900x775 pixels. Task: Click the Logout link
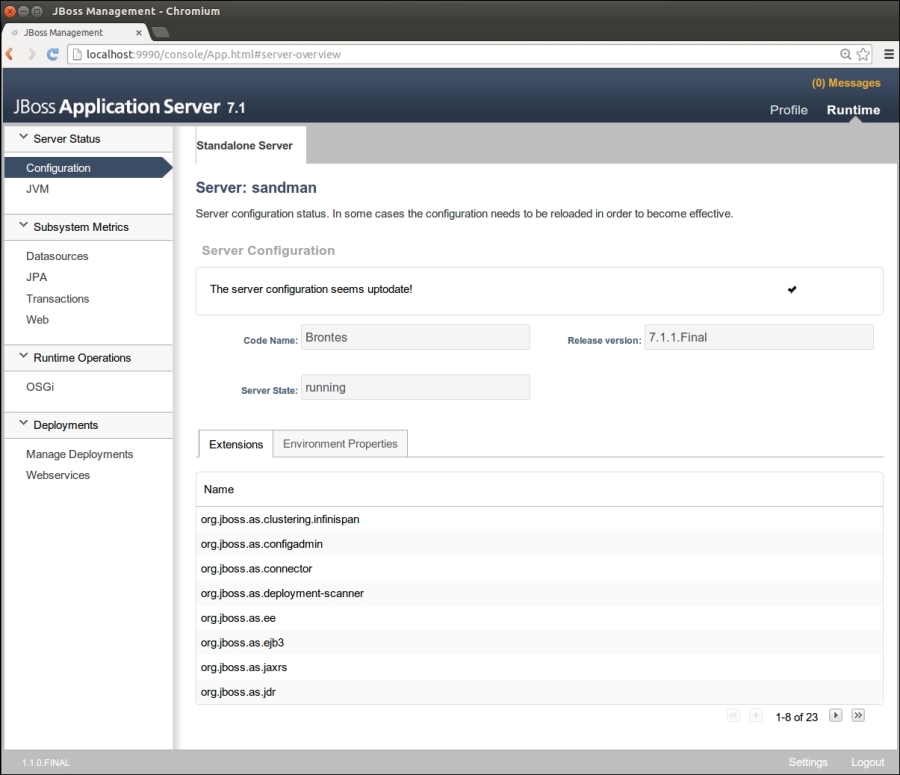[867, 762]
